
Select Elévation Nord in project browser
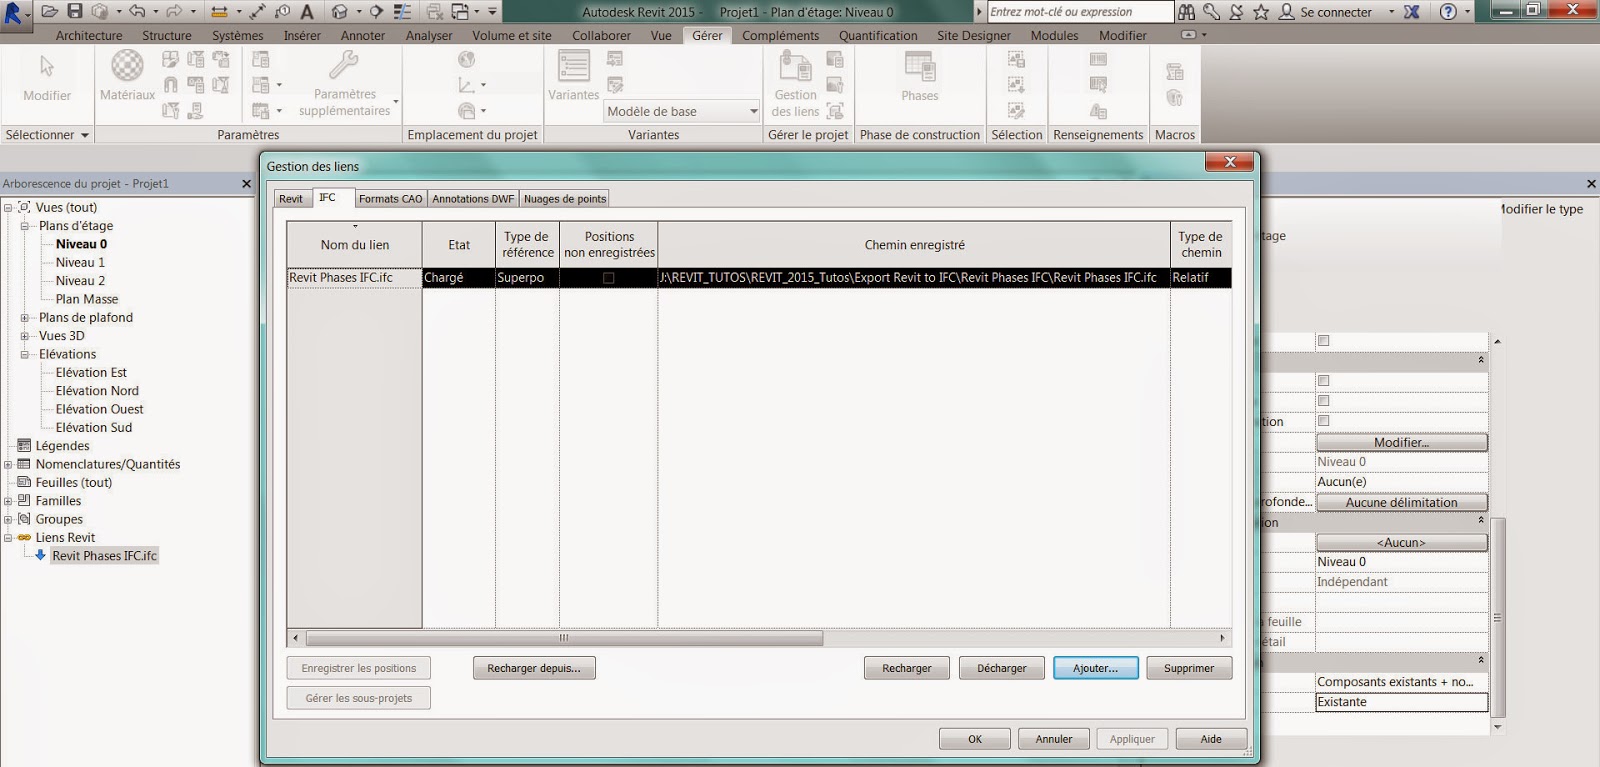97,391
